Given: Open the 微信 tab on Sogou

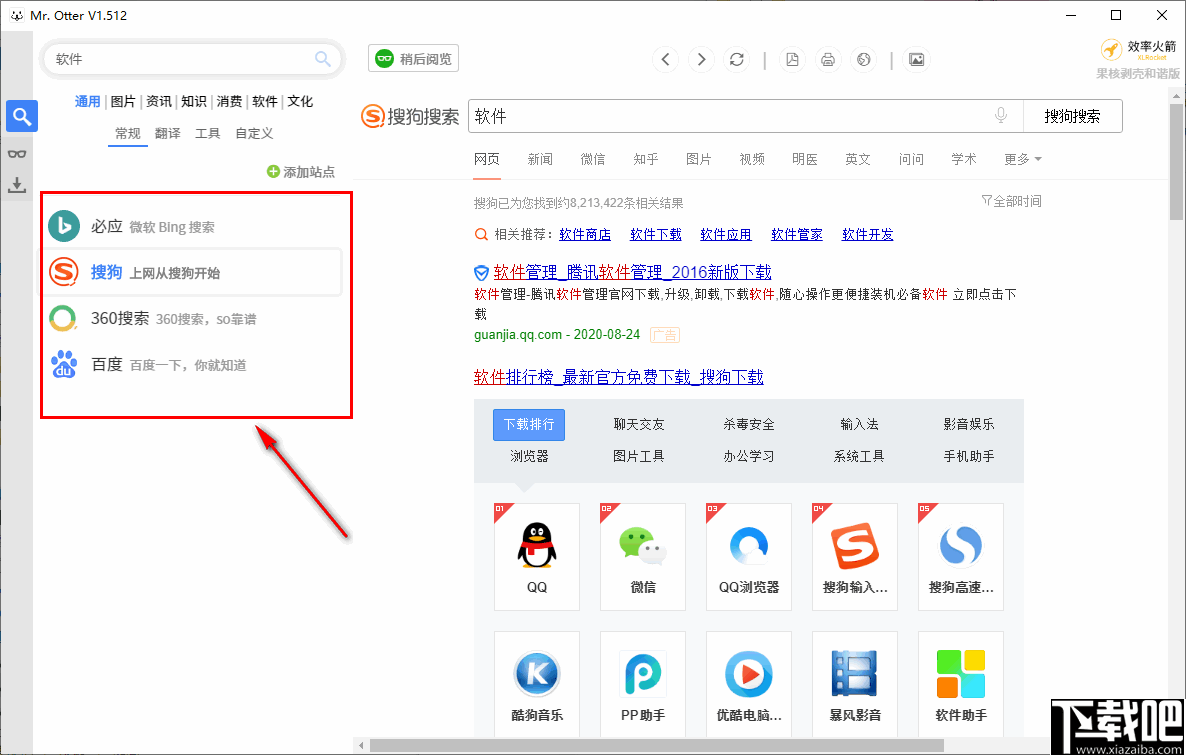Looking at the screenshot, I should [593, 159].
